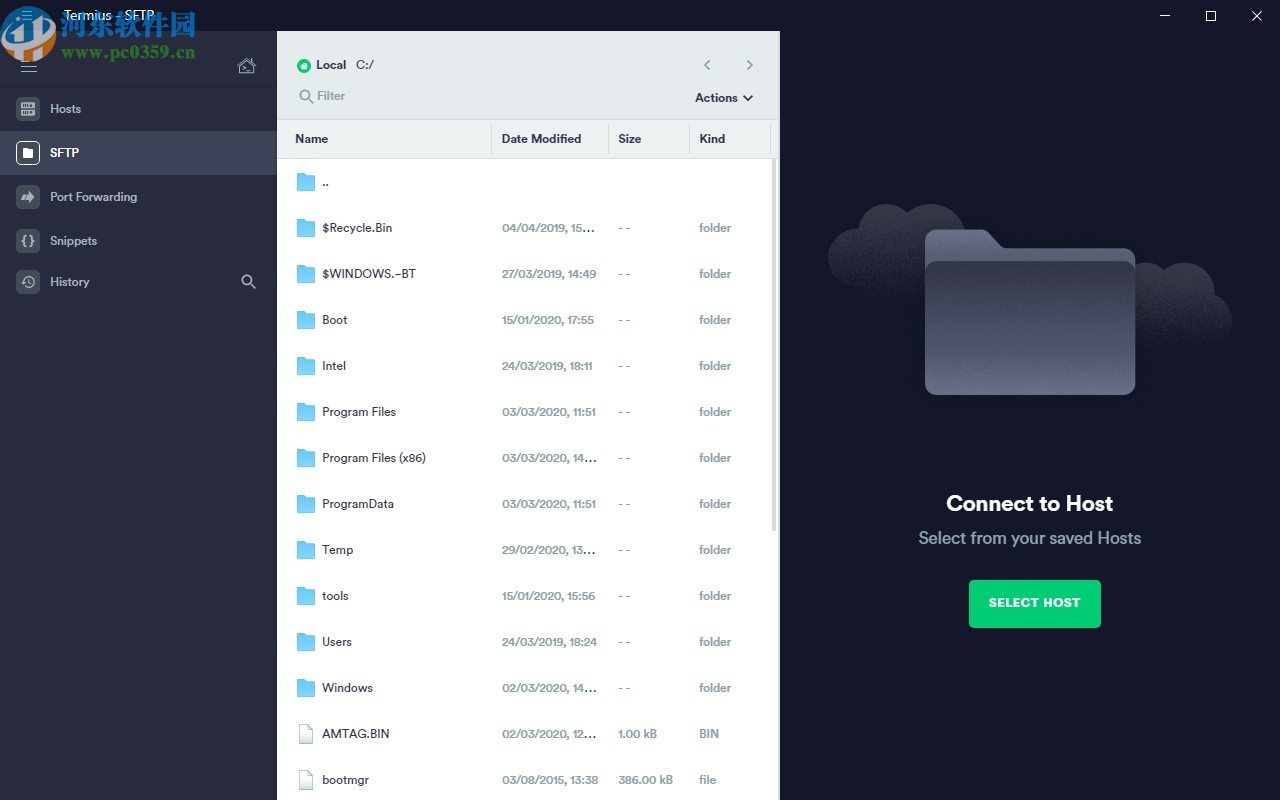This screenshot has width=1280, height=800.
Task: Select the 'Intel' folder name
Action: (x=334, y=366)
